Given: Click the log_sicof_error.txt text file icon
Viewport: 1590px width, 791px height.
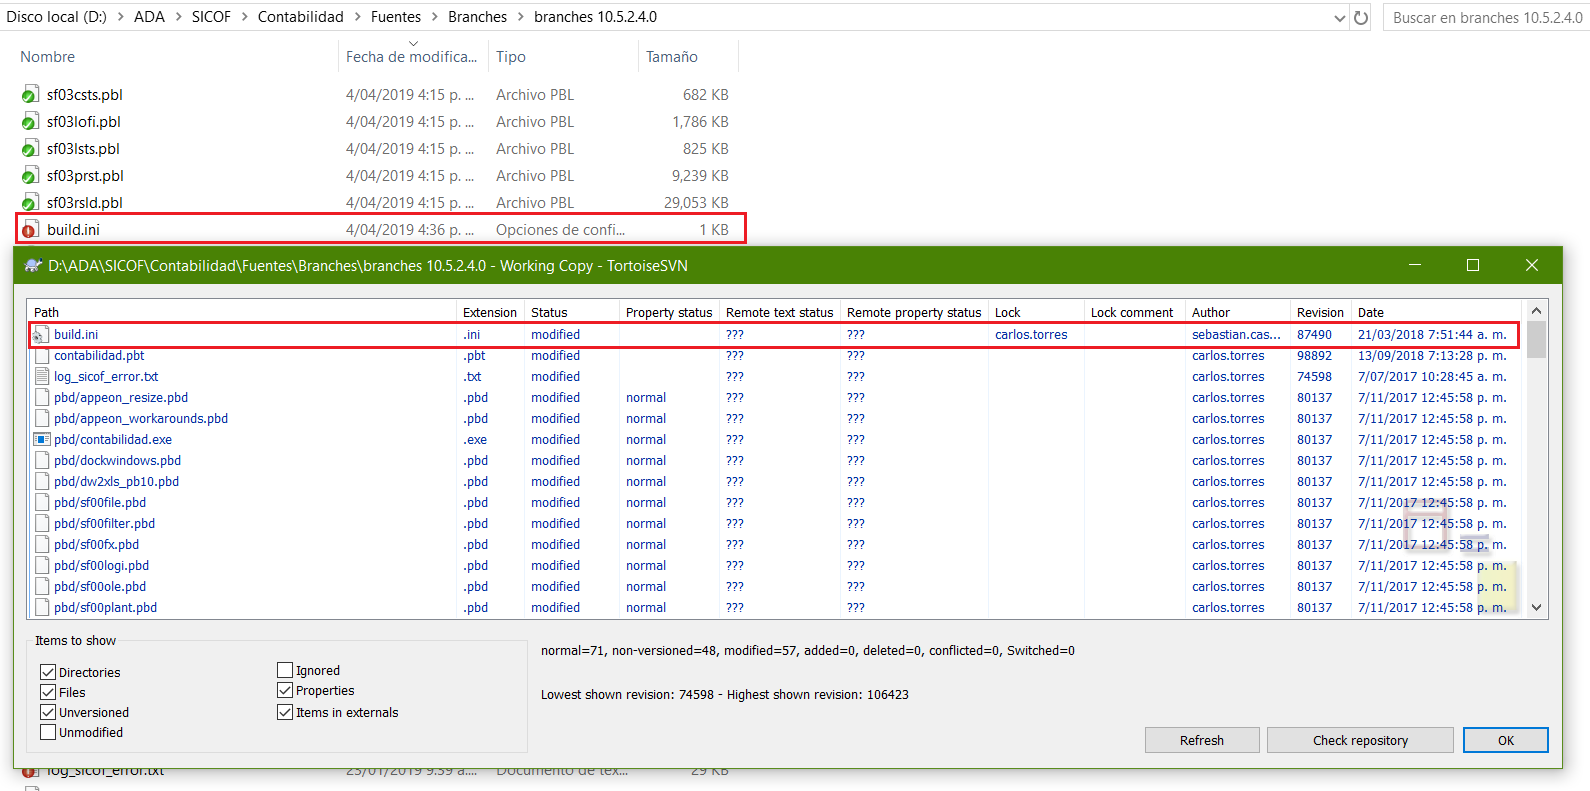Looking at the screenshot, I should pyautogui.click(x=42, y=377).
